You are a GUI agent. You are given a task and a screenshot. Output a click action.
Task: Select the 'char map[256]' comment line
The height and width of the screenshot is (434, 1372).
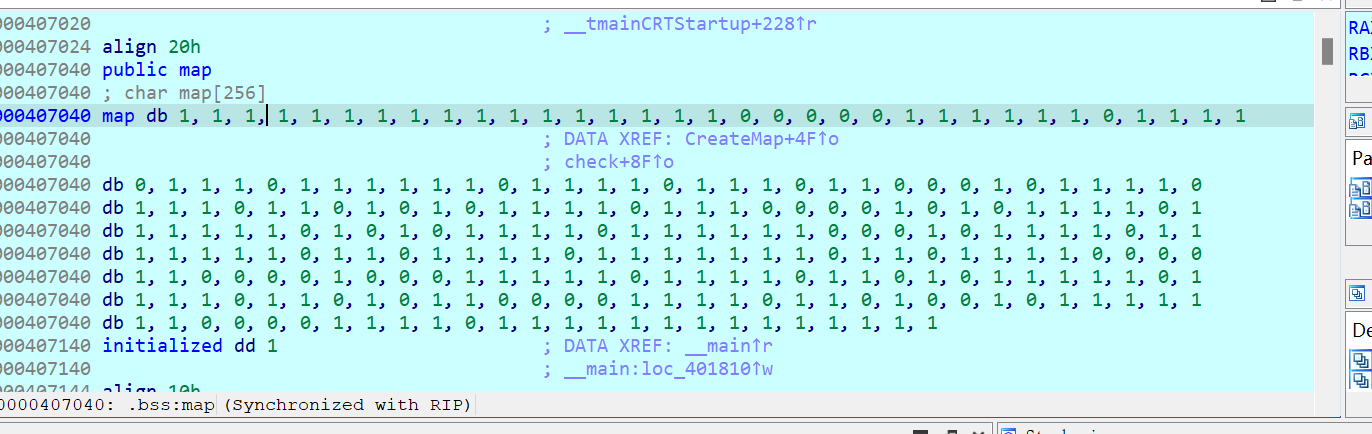195,93
